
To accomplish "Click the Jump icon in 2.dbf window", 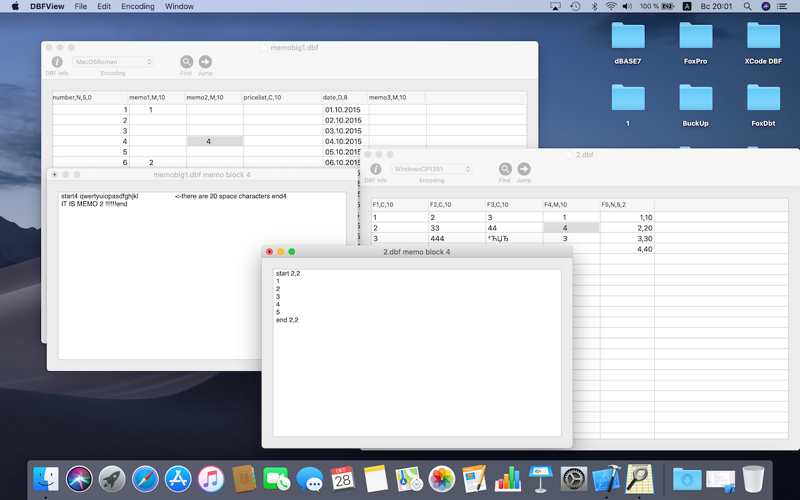I will [524, 169].
